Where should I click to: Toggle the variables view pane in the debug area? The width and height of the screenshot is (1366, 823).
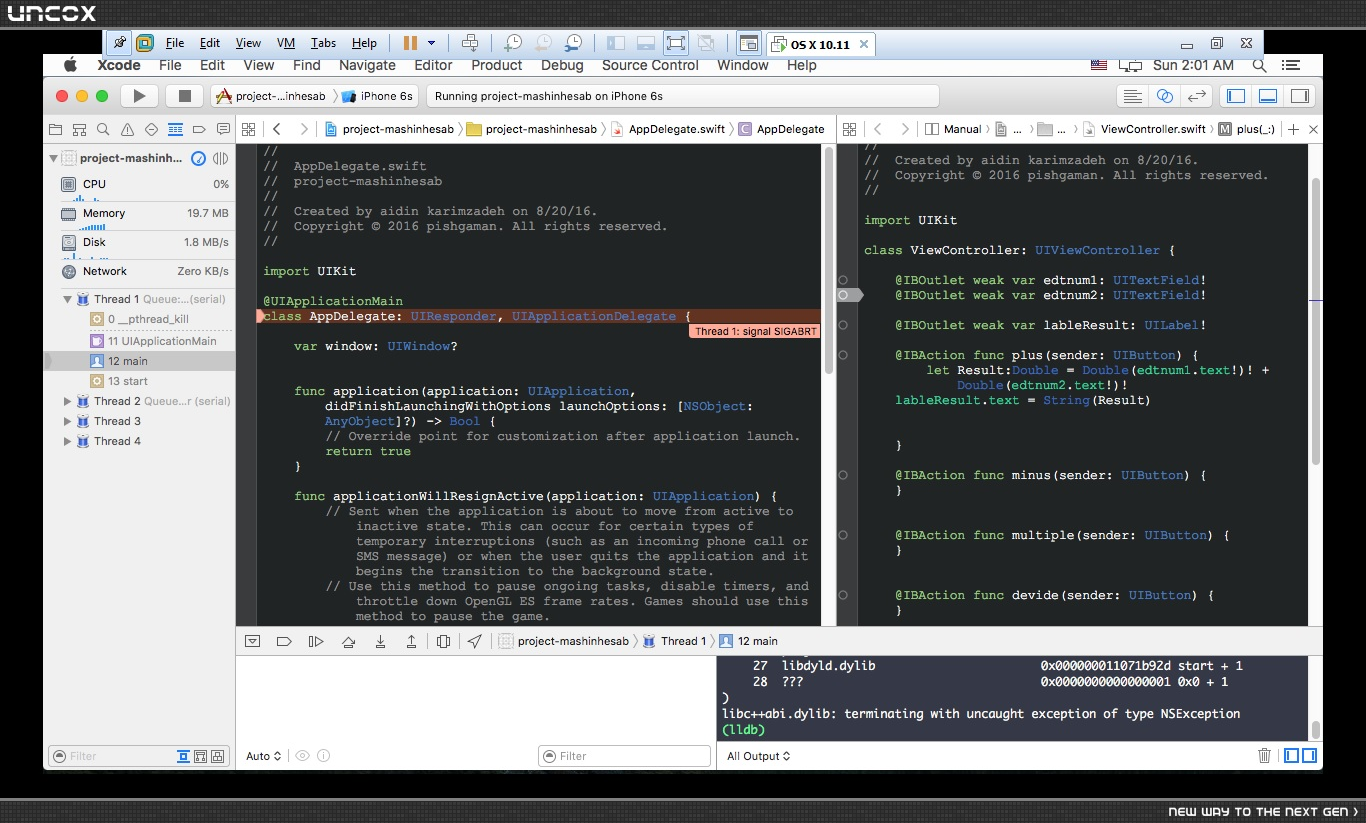tap(1291, 756)
